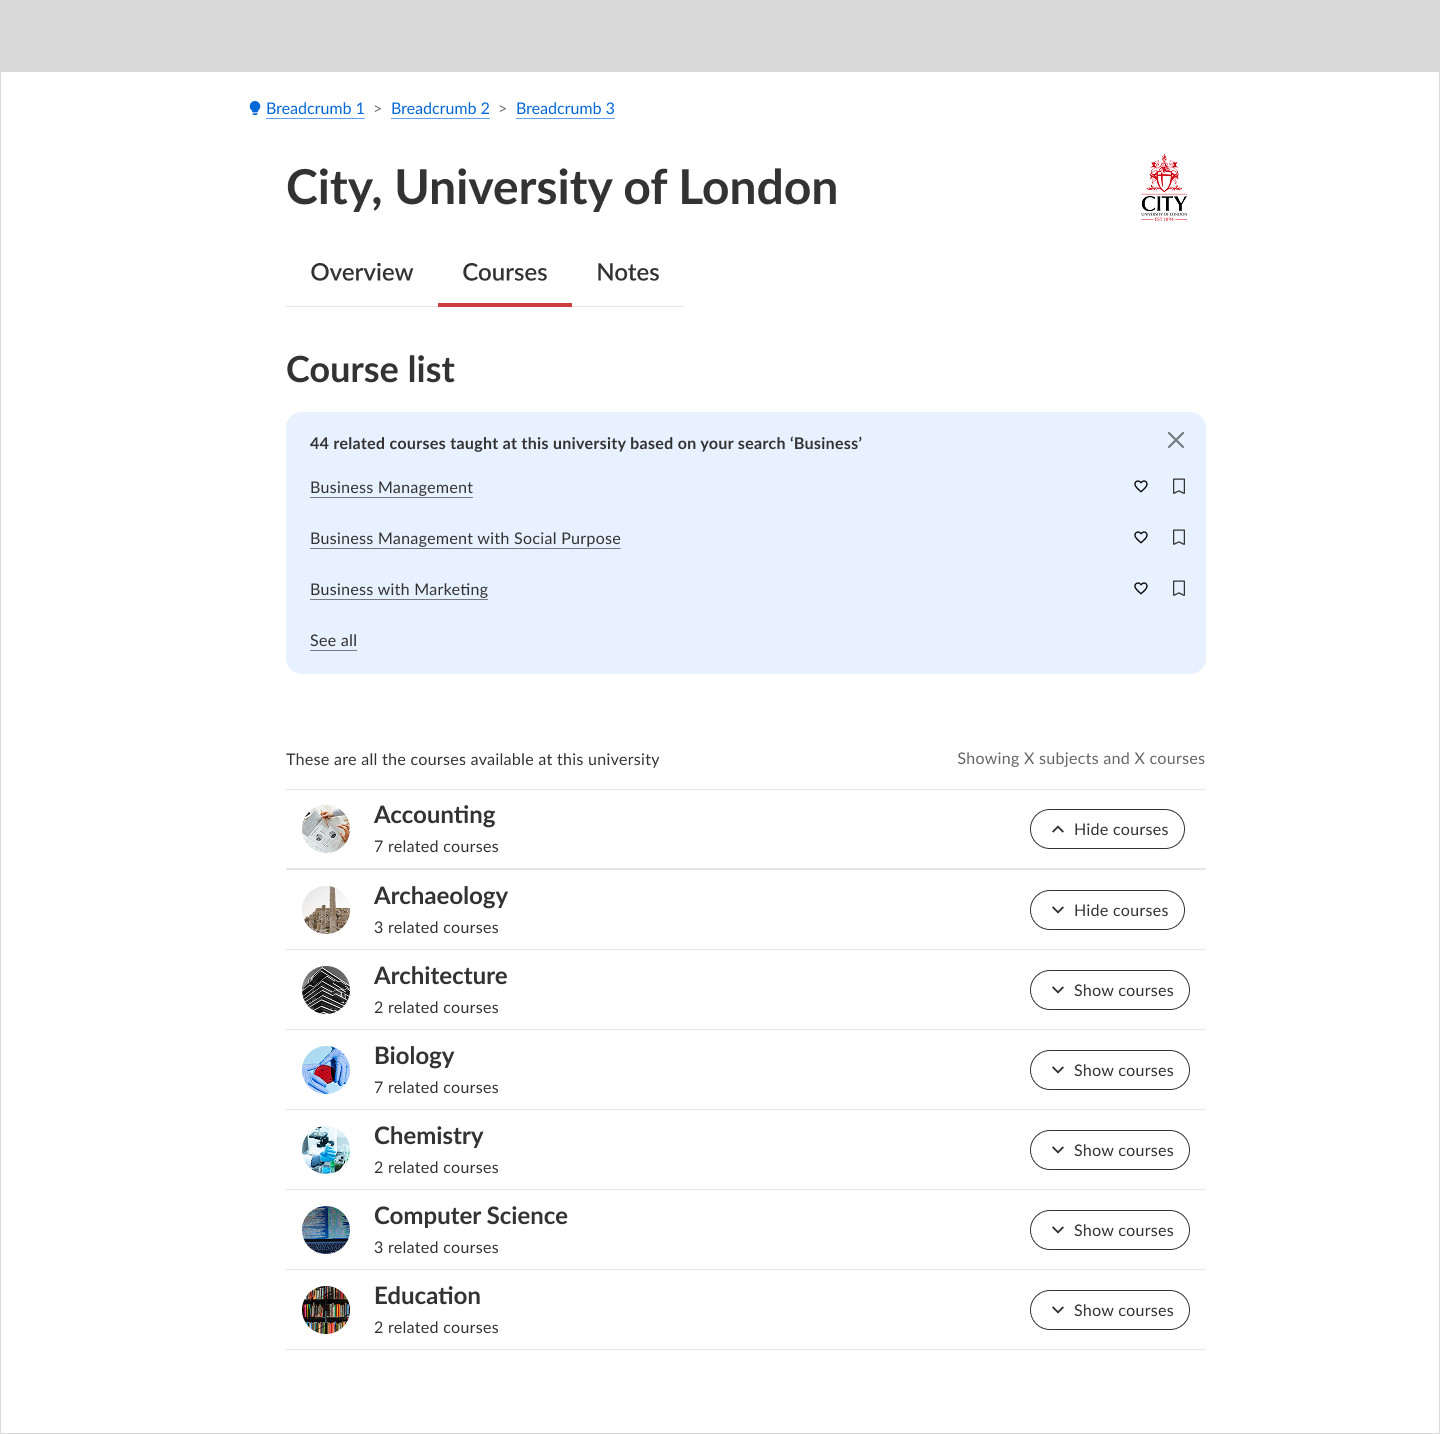Open Breadcrumb 1 link
This screenshot has height=1434, width=1440.
[315, 108]
